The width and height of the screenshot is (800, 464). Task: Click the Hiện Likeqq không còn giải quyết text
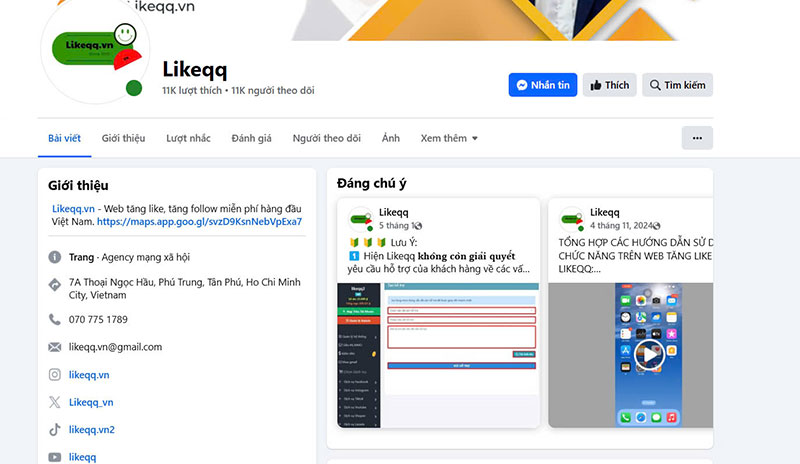coord(439,256)
